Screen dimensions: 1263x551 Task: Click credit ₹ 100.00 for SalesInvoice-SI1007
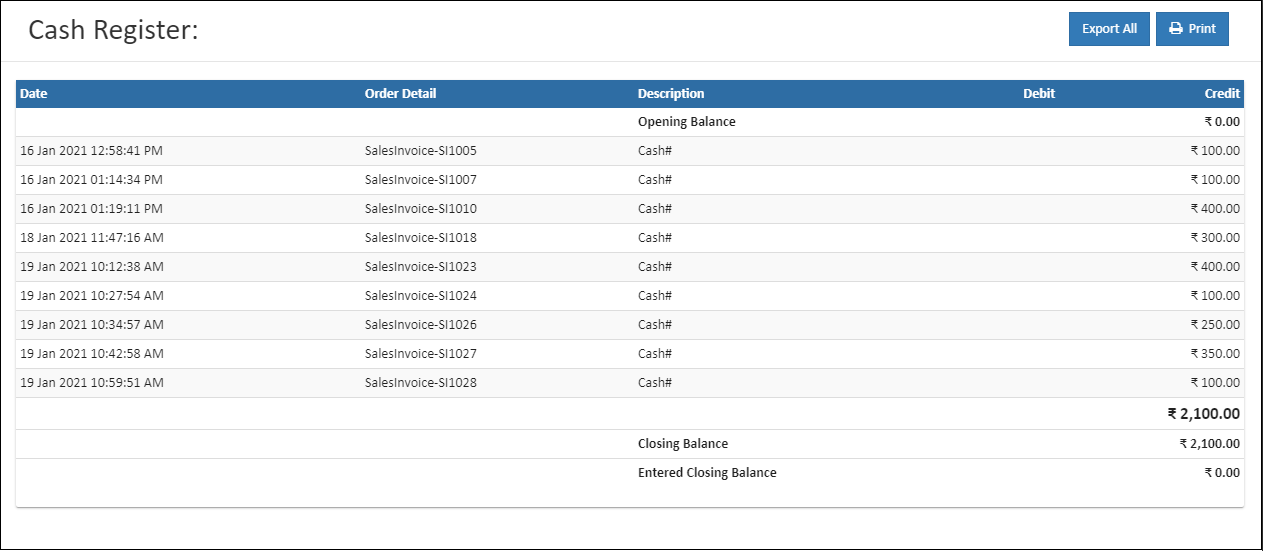point(1215,180)
